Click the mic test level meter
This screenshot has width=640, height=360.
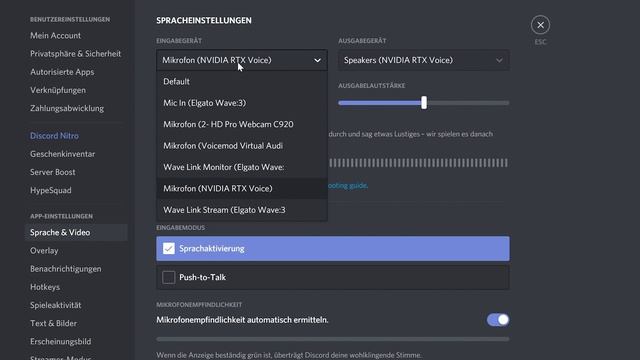coord(419,163)
